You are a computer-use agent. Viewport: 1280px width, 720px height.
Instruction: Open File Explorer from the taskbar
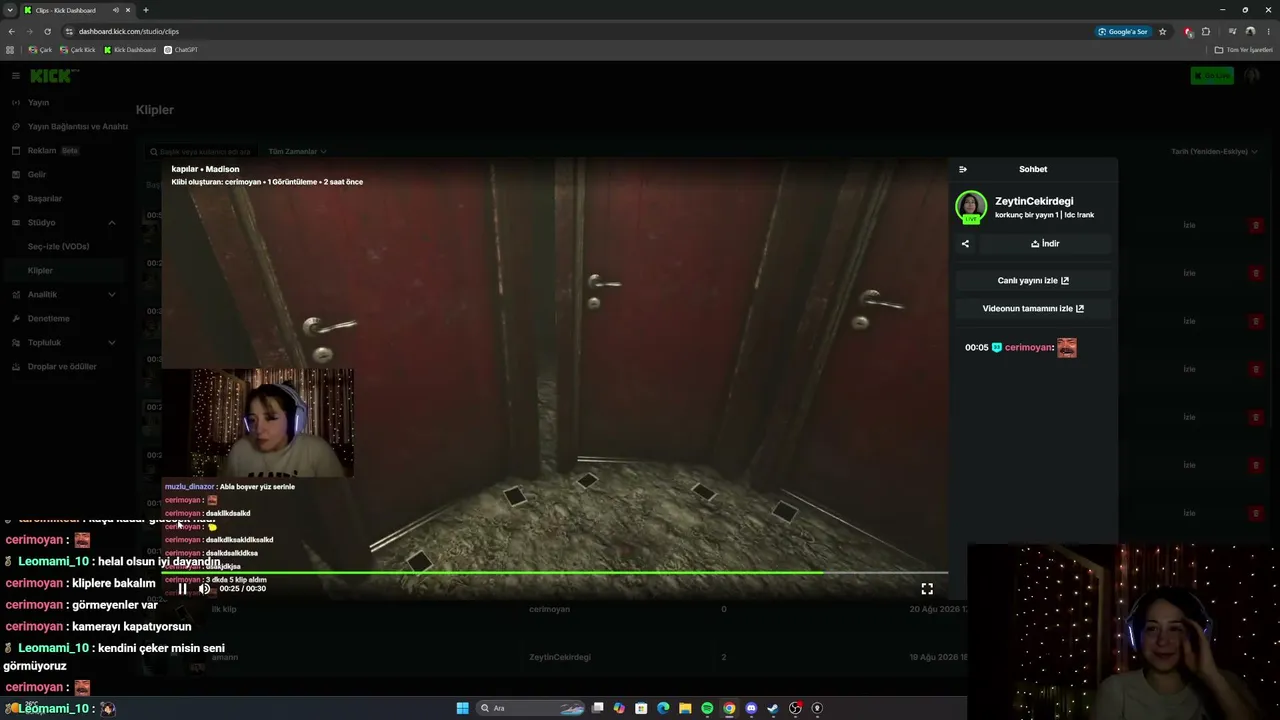coord(685,708)
